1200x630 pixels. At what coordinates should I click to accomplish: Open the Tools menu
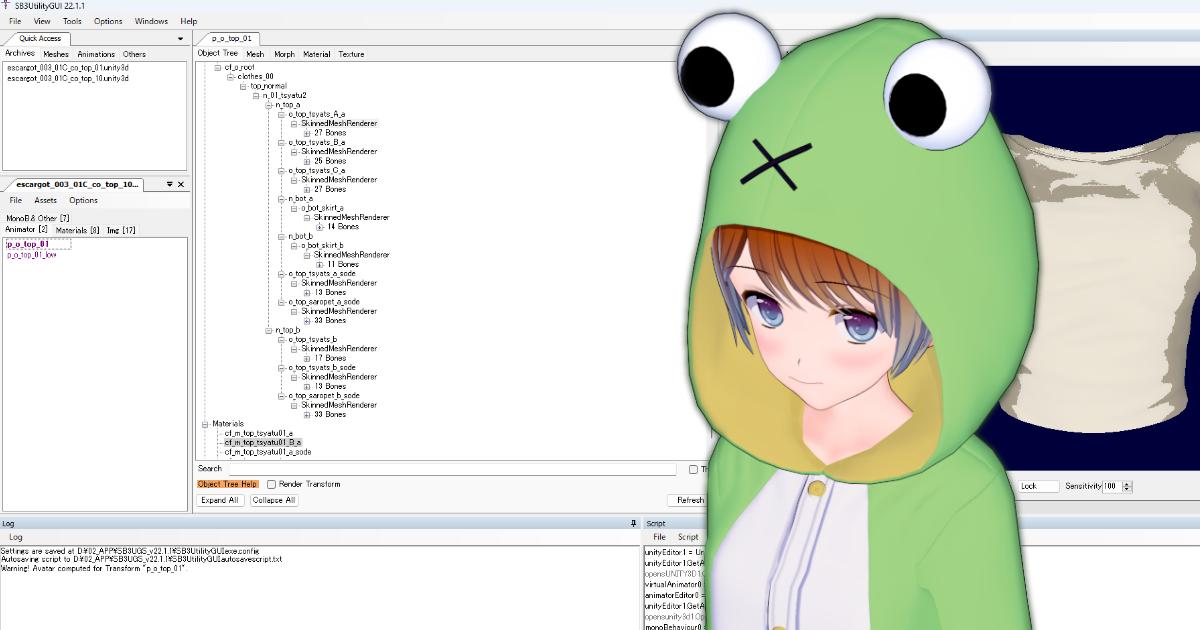coord(72,21)
